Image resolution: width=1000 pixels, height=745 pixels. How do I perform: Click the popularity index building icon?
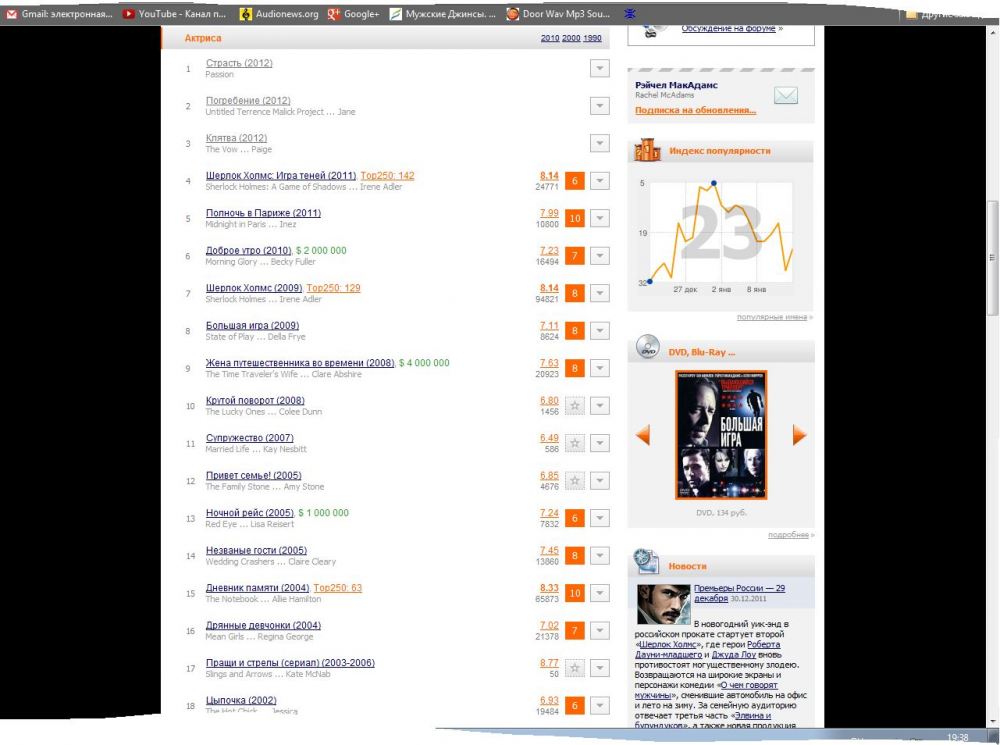(647, 150)
